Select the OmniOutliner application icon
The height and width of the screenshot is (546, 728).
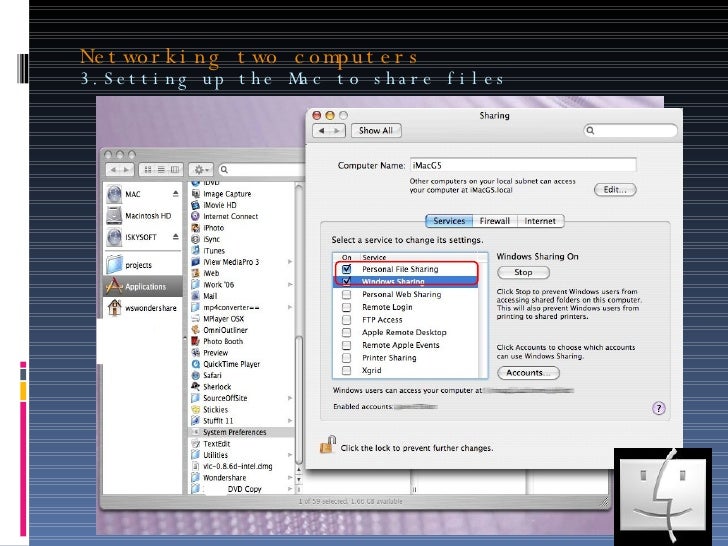[x=196, y=330]
